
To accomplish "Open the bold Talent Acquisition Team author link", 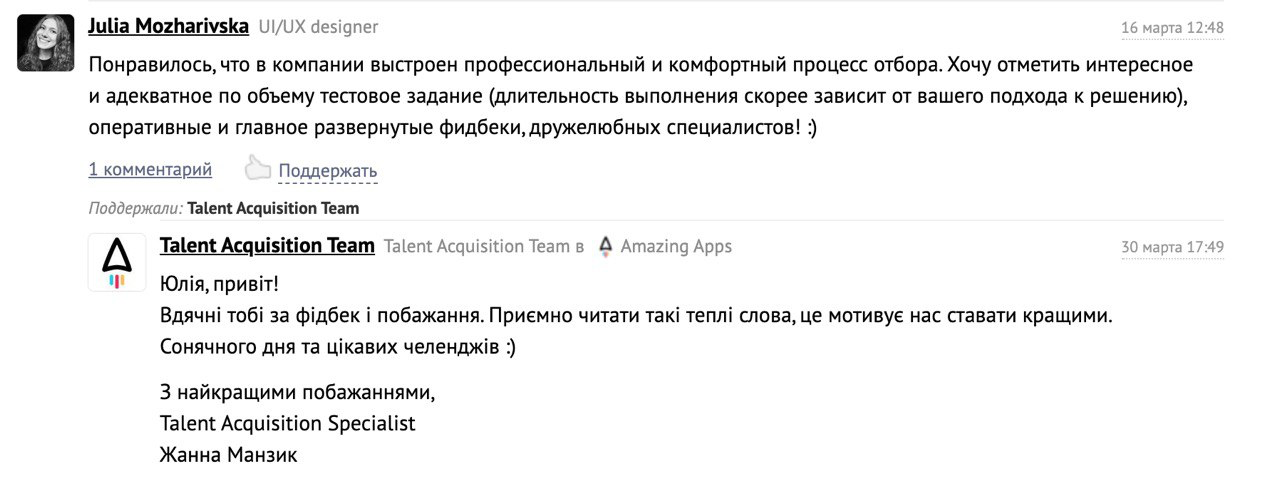I will [x=267, y=246].
